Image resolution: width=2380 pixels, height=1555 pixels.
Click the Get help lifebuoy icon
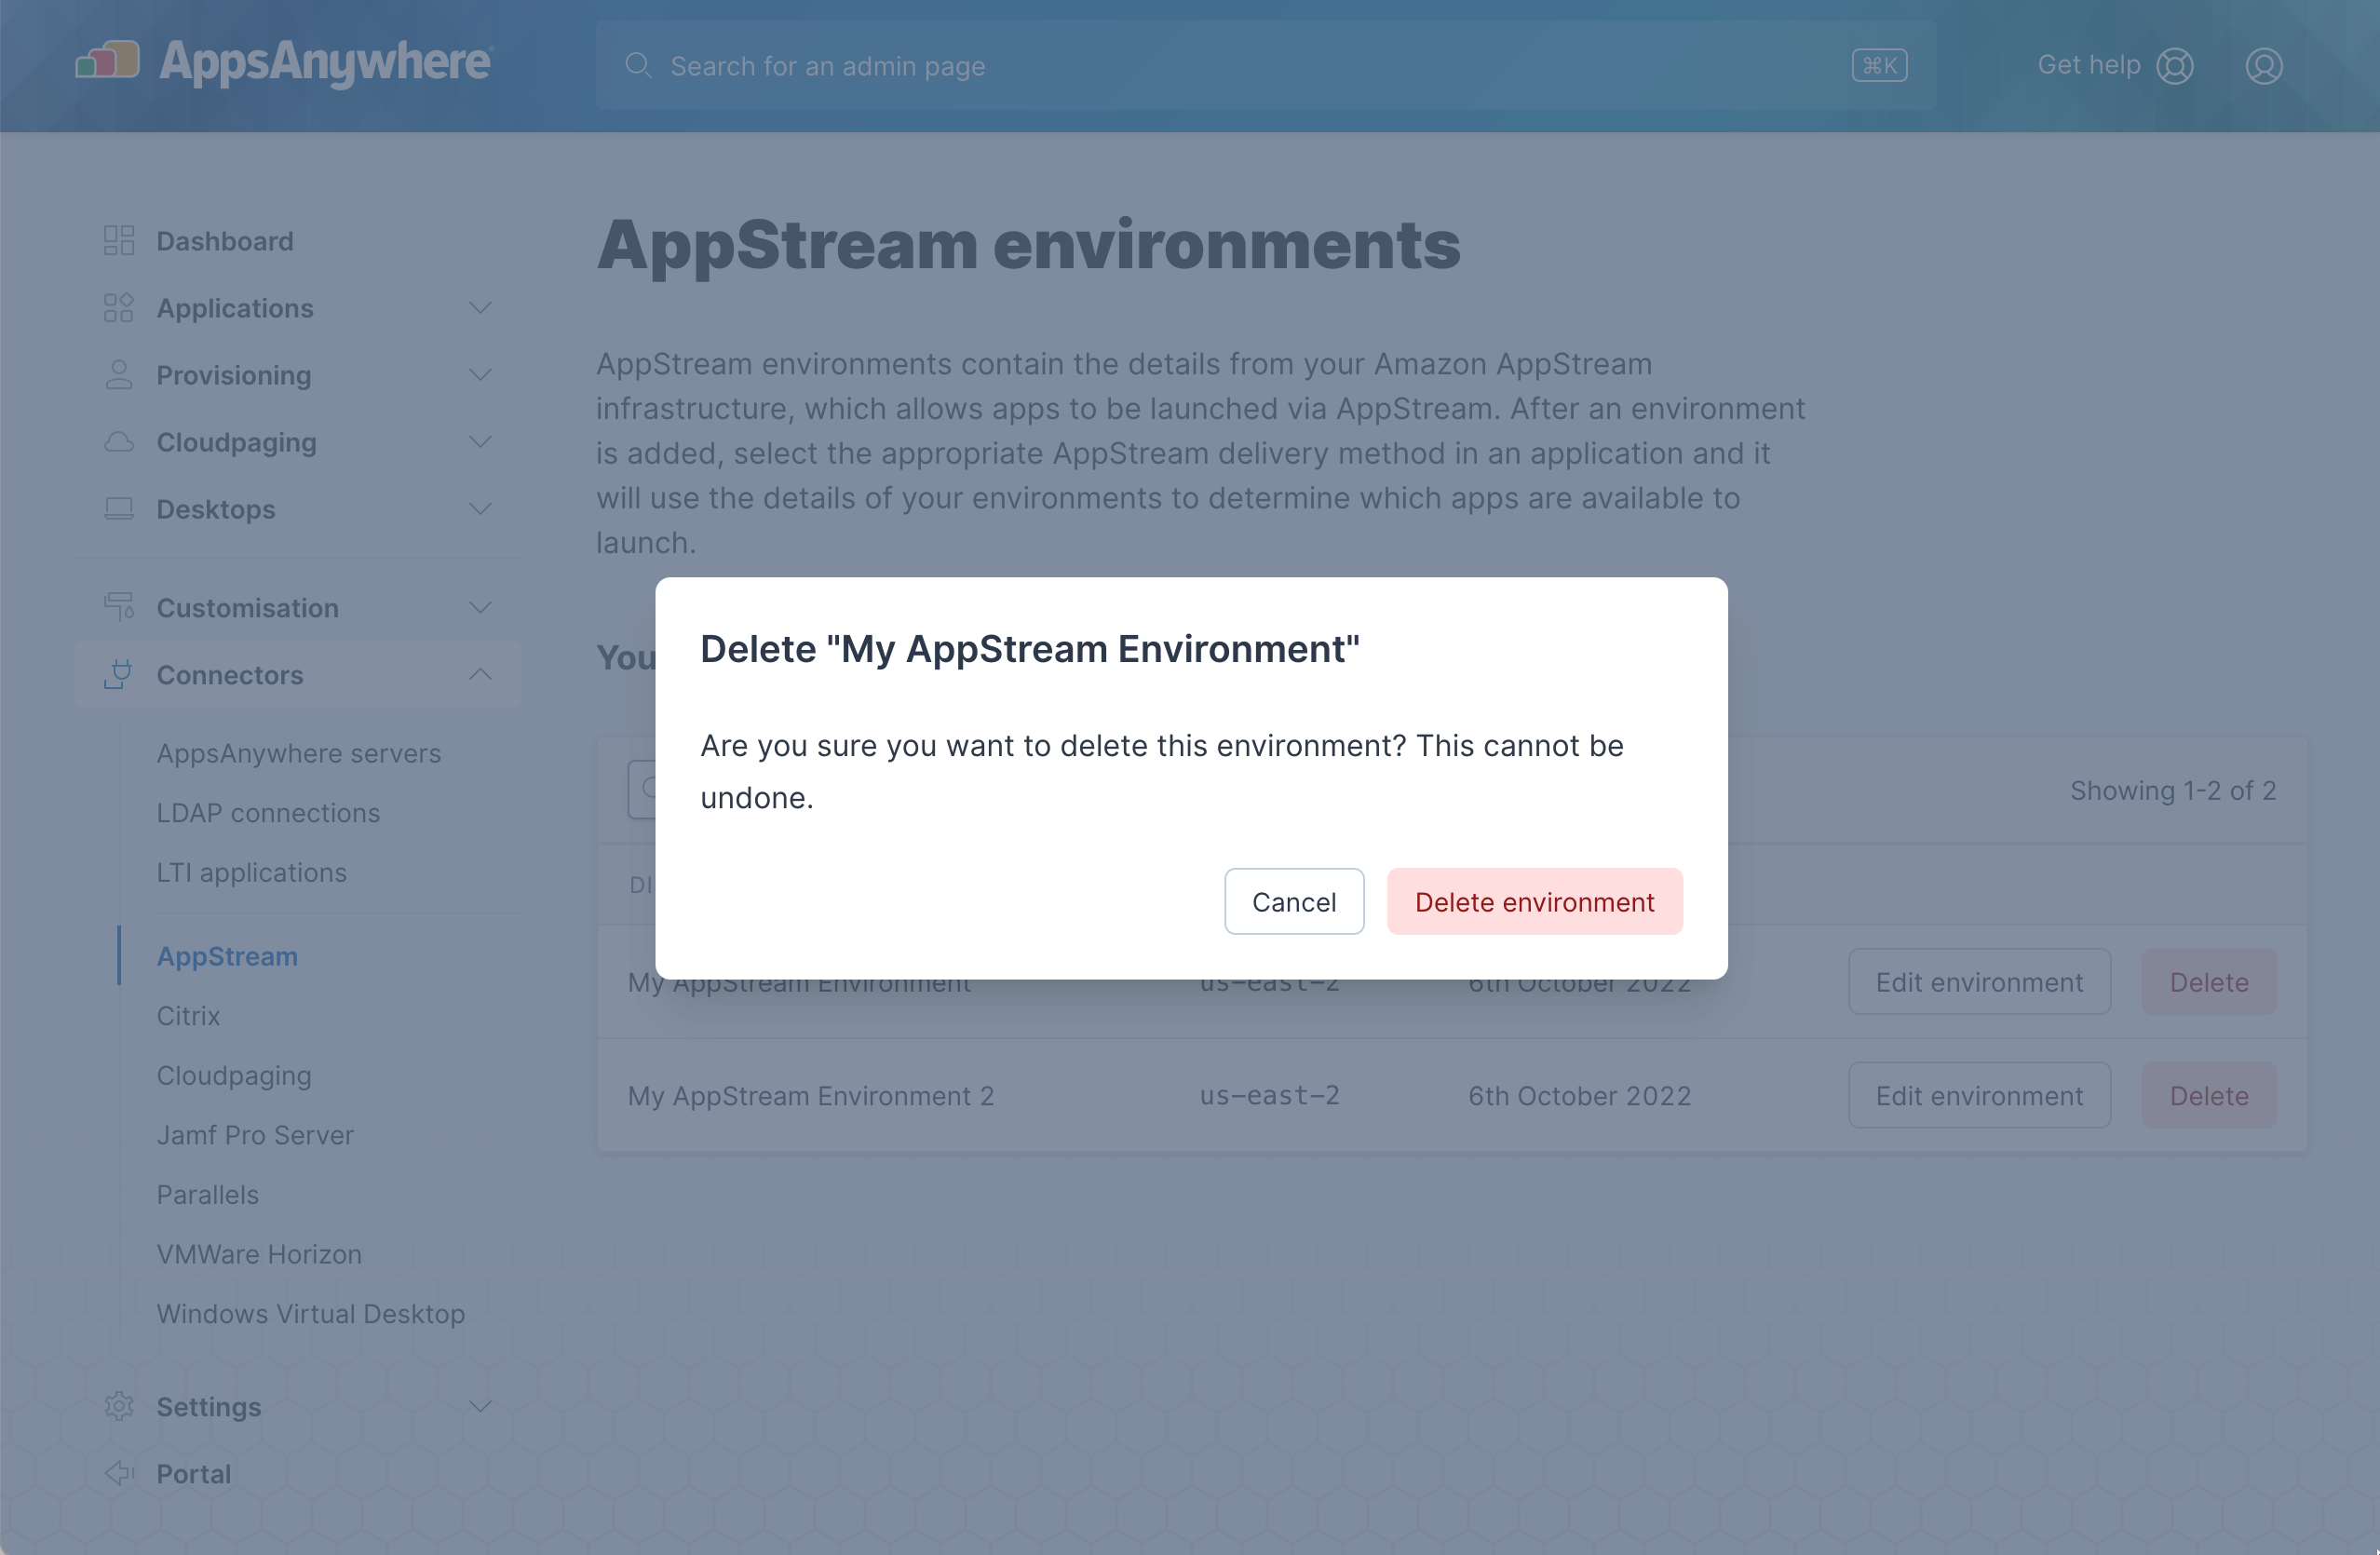[x=2174, y=66]
